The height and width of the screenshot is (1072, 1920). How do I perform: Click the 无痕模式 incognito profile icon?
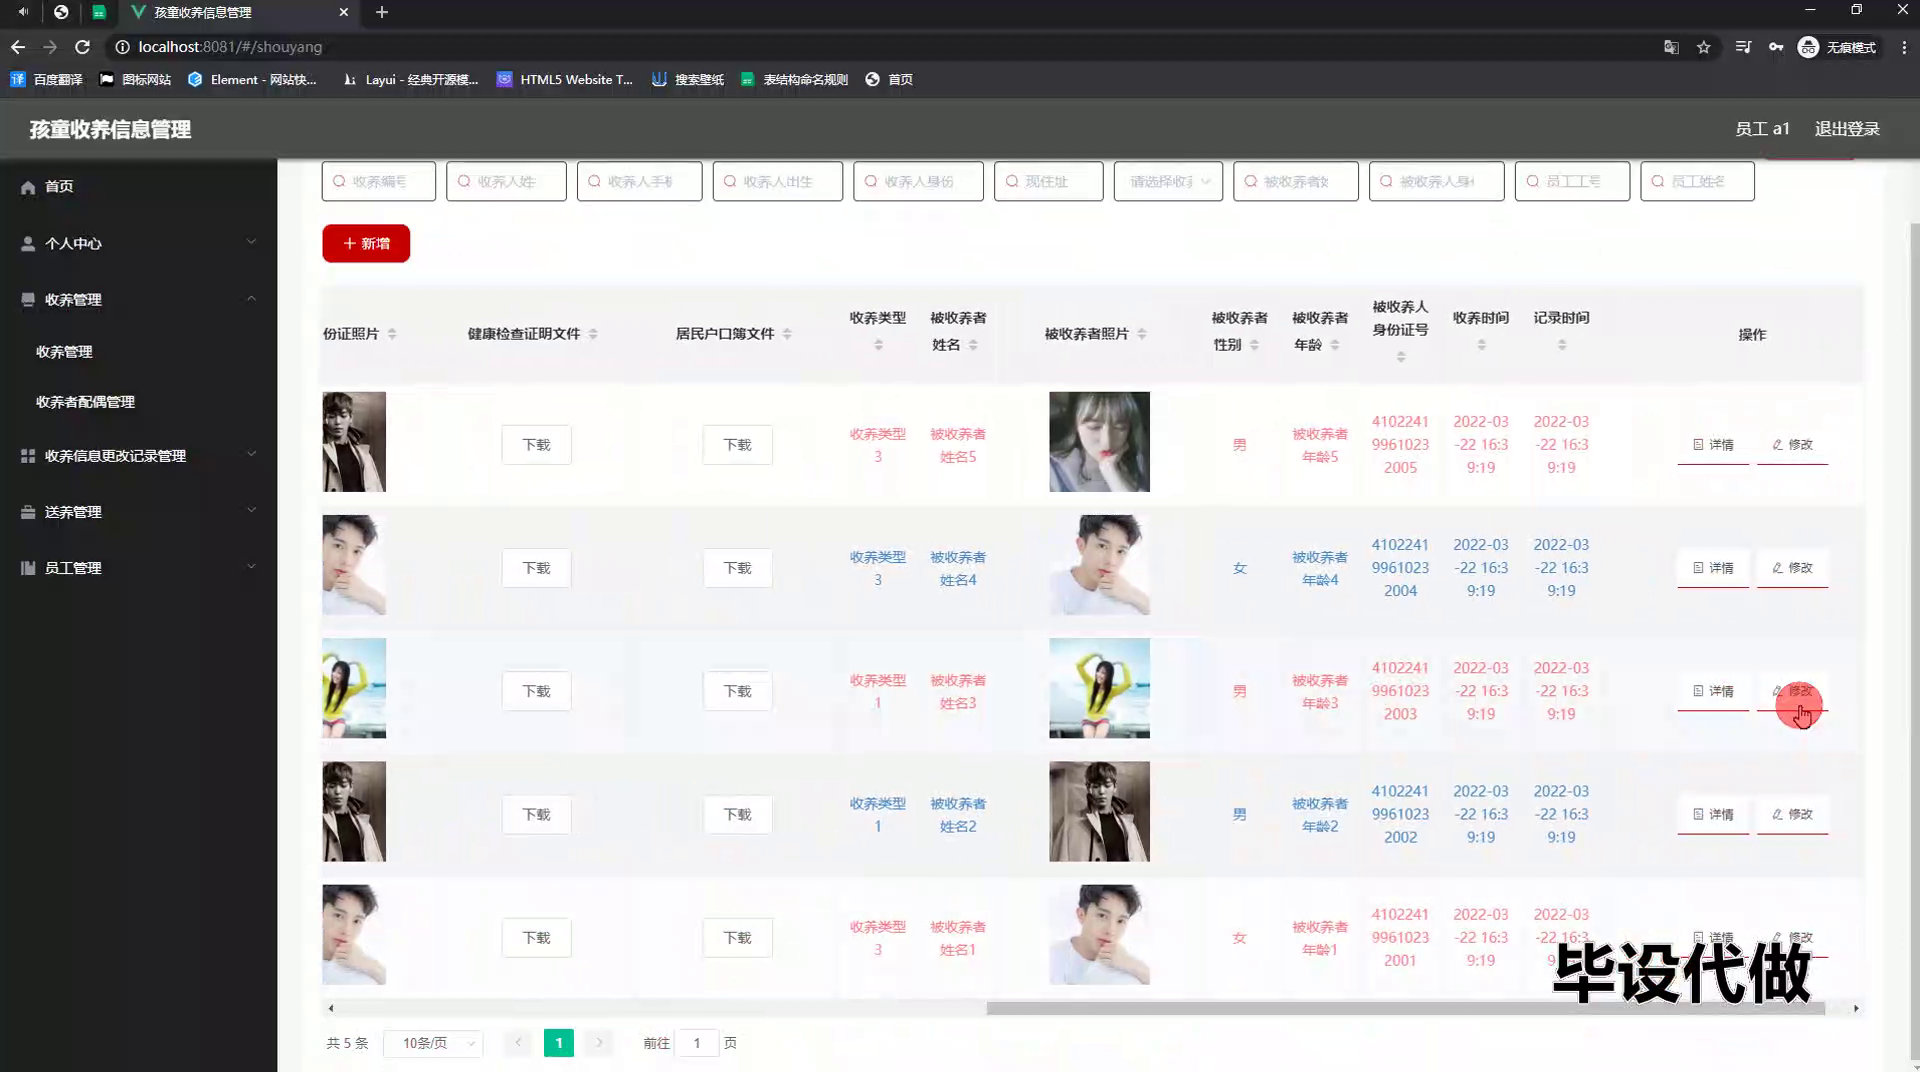click(1808, 47)
